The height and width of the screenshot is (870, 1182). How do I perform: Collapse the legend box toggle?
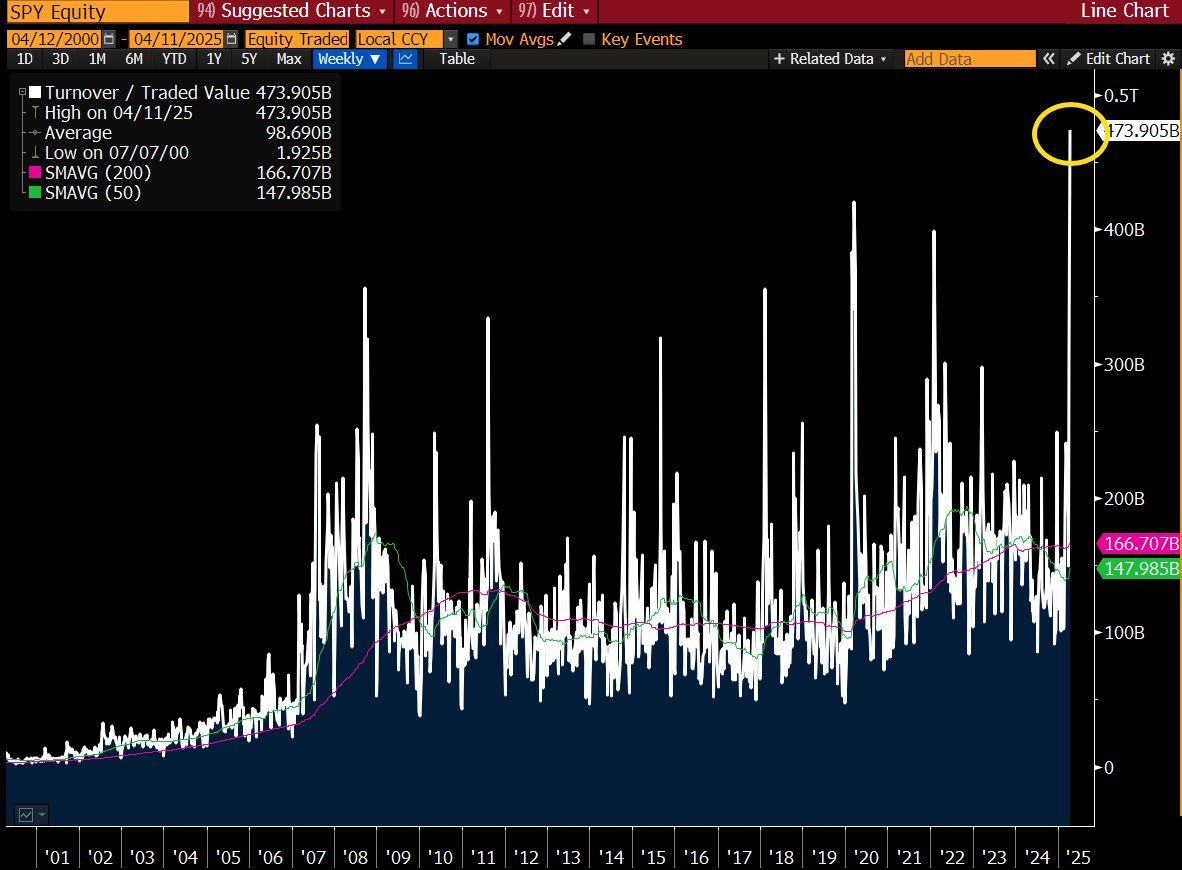coord(22,92)
